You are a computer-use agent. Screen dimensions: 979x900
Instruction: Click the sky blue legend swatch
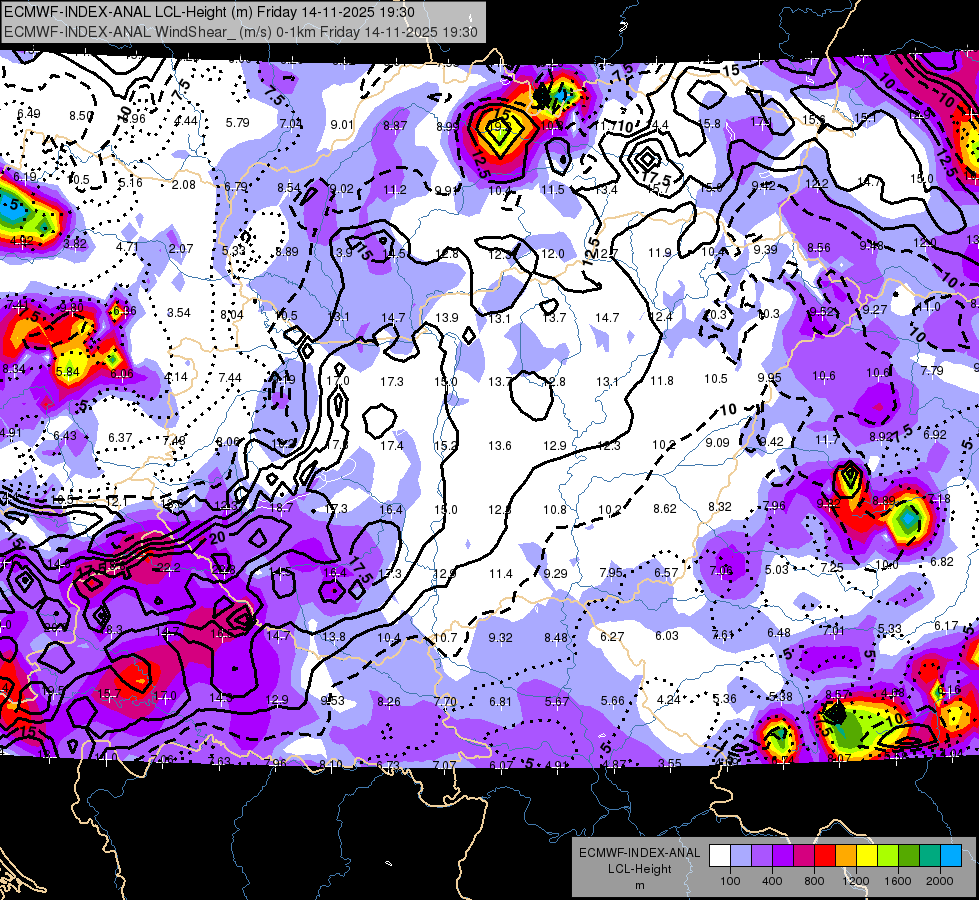[951, 856]
